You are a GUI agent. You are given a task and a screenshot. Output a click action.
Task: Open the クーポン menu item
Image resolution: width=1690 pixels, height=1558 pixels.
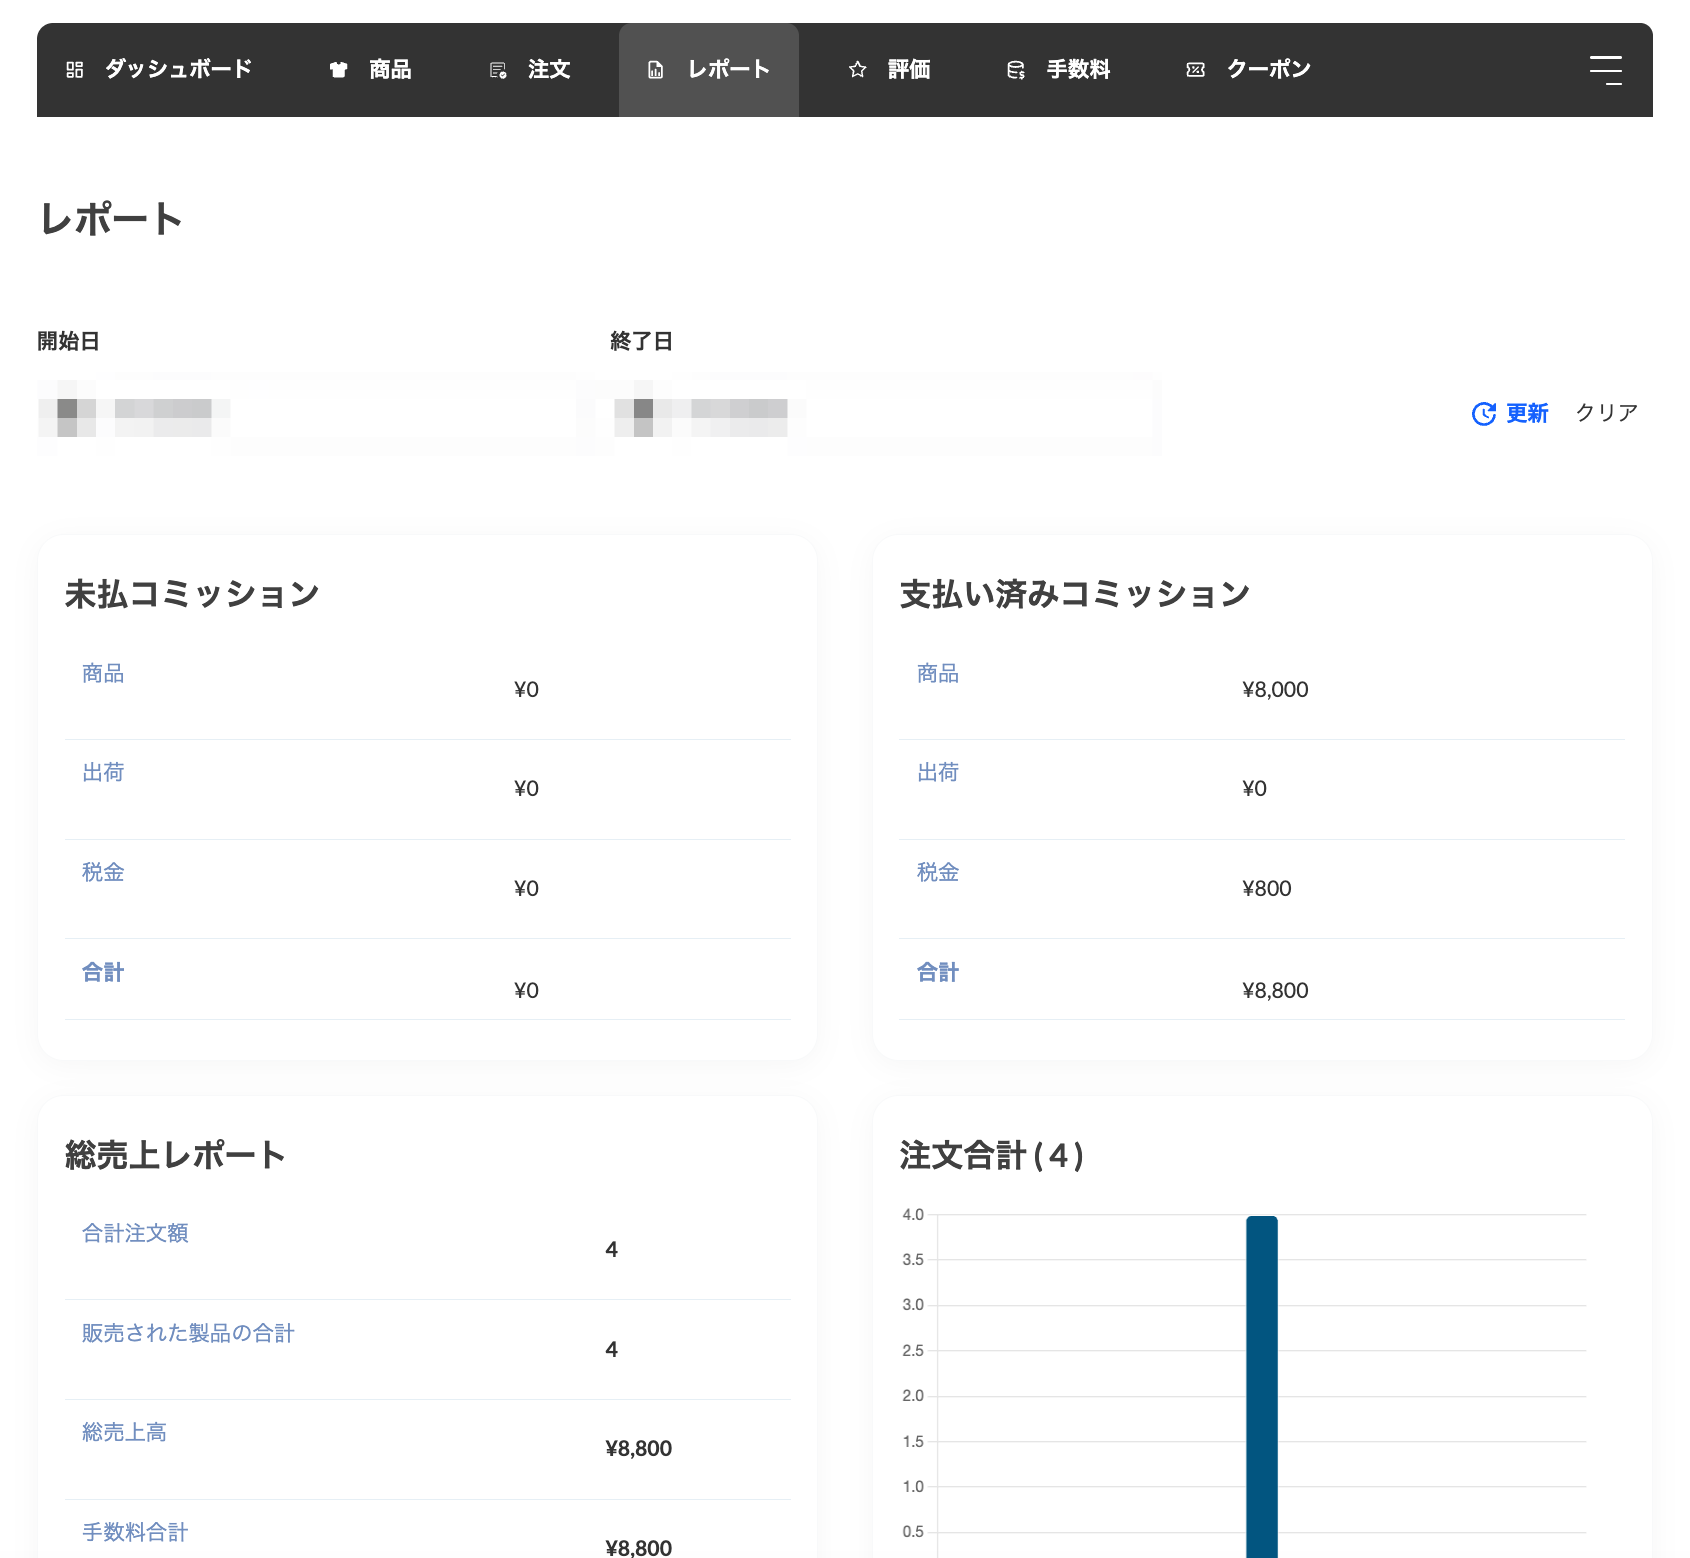(1268, 70)
